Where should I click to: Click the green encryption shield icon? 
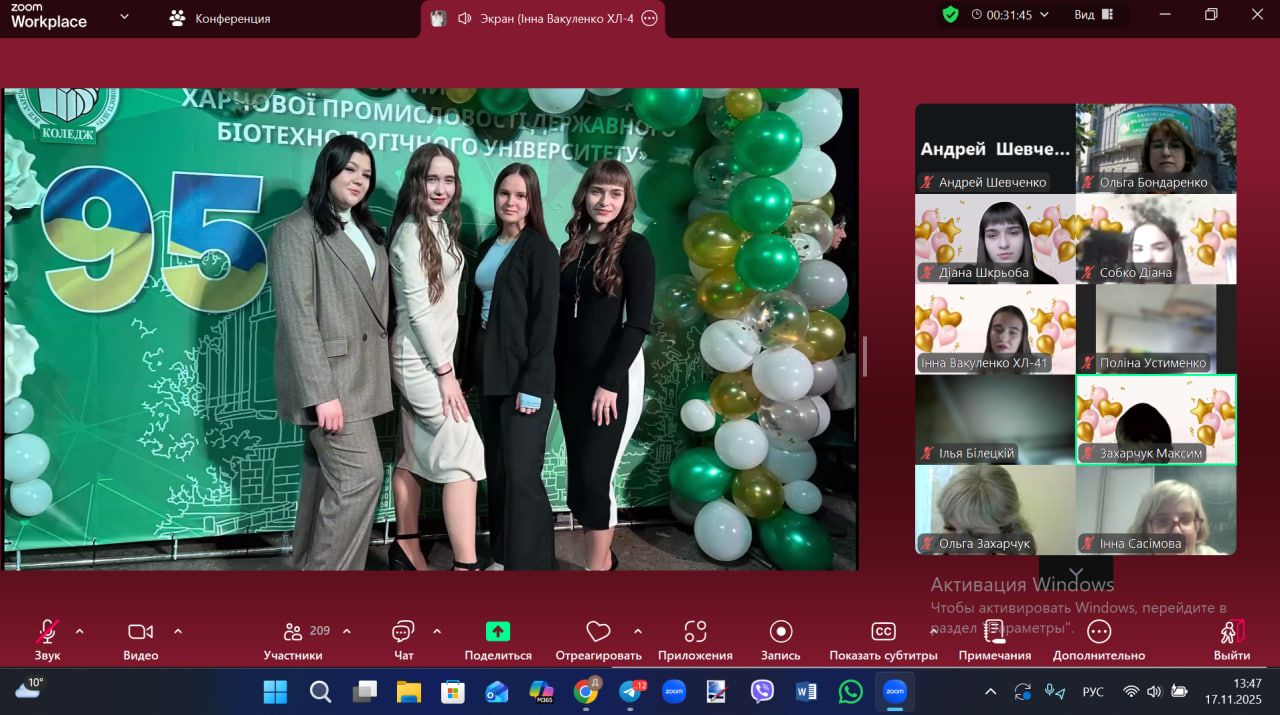pos(950,15)
